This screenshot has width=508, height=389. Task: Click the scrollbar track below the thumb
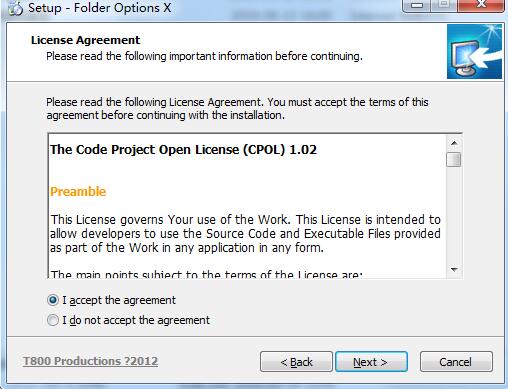pyautogui.click(x=454, y=215)
